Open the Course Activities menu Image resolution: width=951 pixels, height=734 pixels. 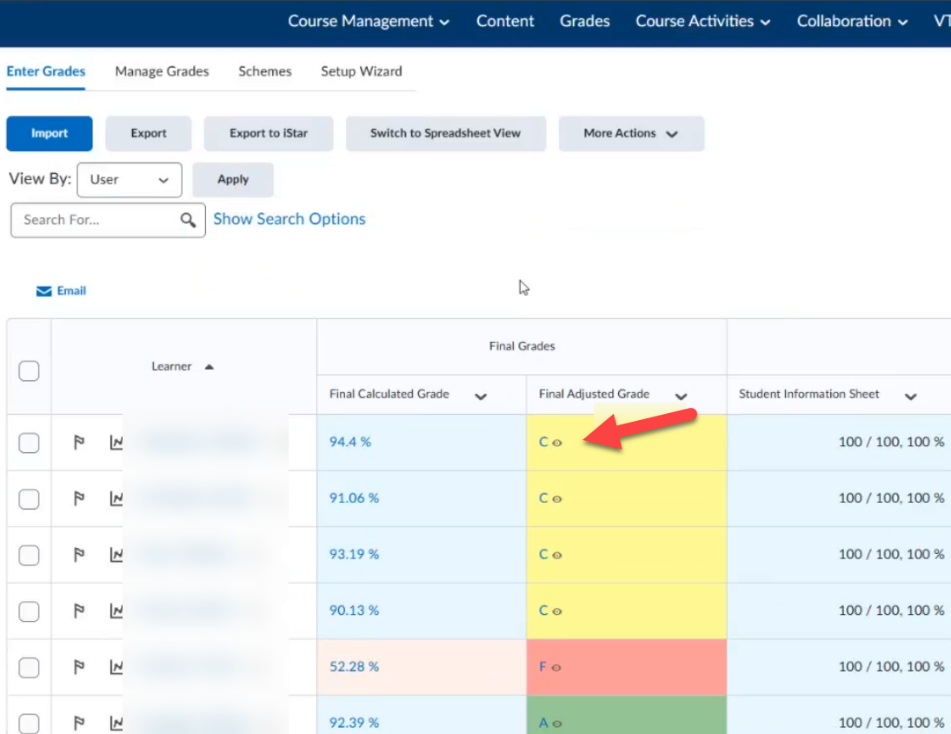(x=702, y=21)
